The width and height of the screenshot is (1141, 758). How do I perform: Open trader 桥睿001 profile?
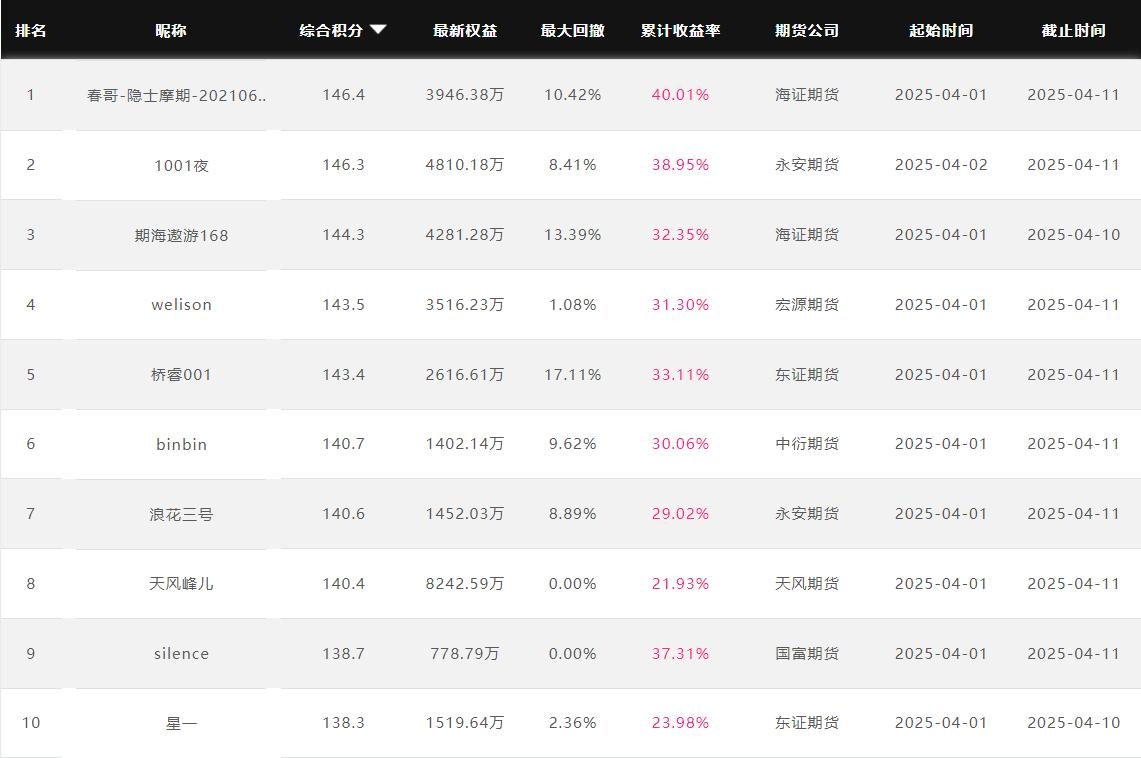(x=181, y=375)
